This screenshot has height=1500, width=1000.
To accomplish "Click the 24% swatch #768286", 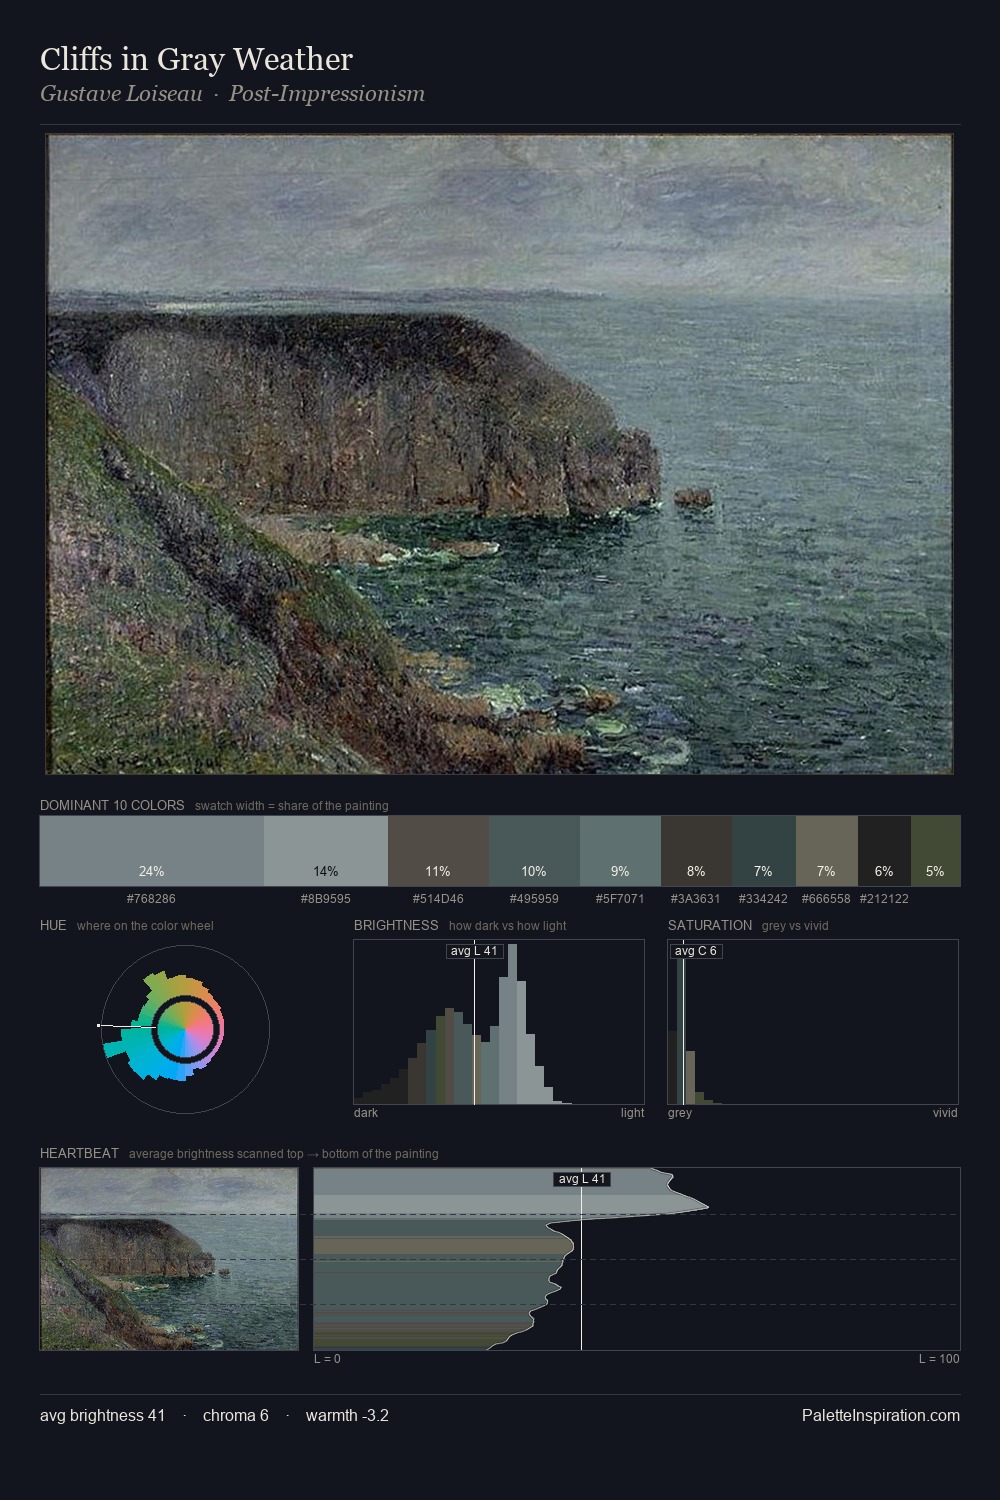I will pyautogui.click(x=152, y=851).
